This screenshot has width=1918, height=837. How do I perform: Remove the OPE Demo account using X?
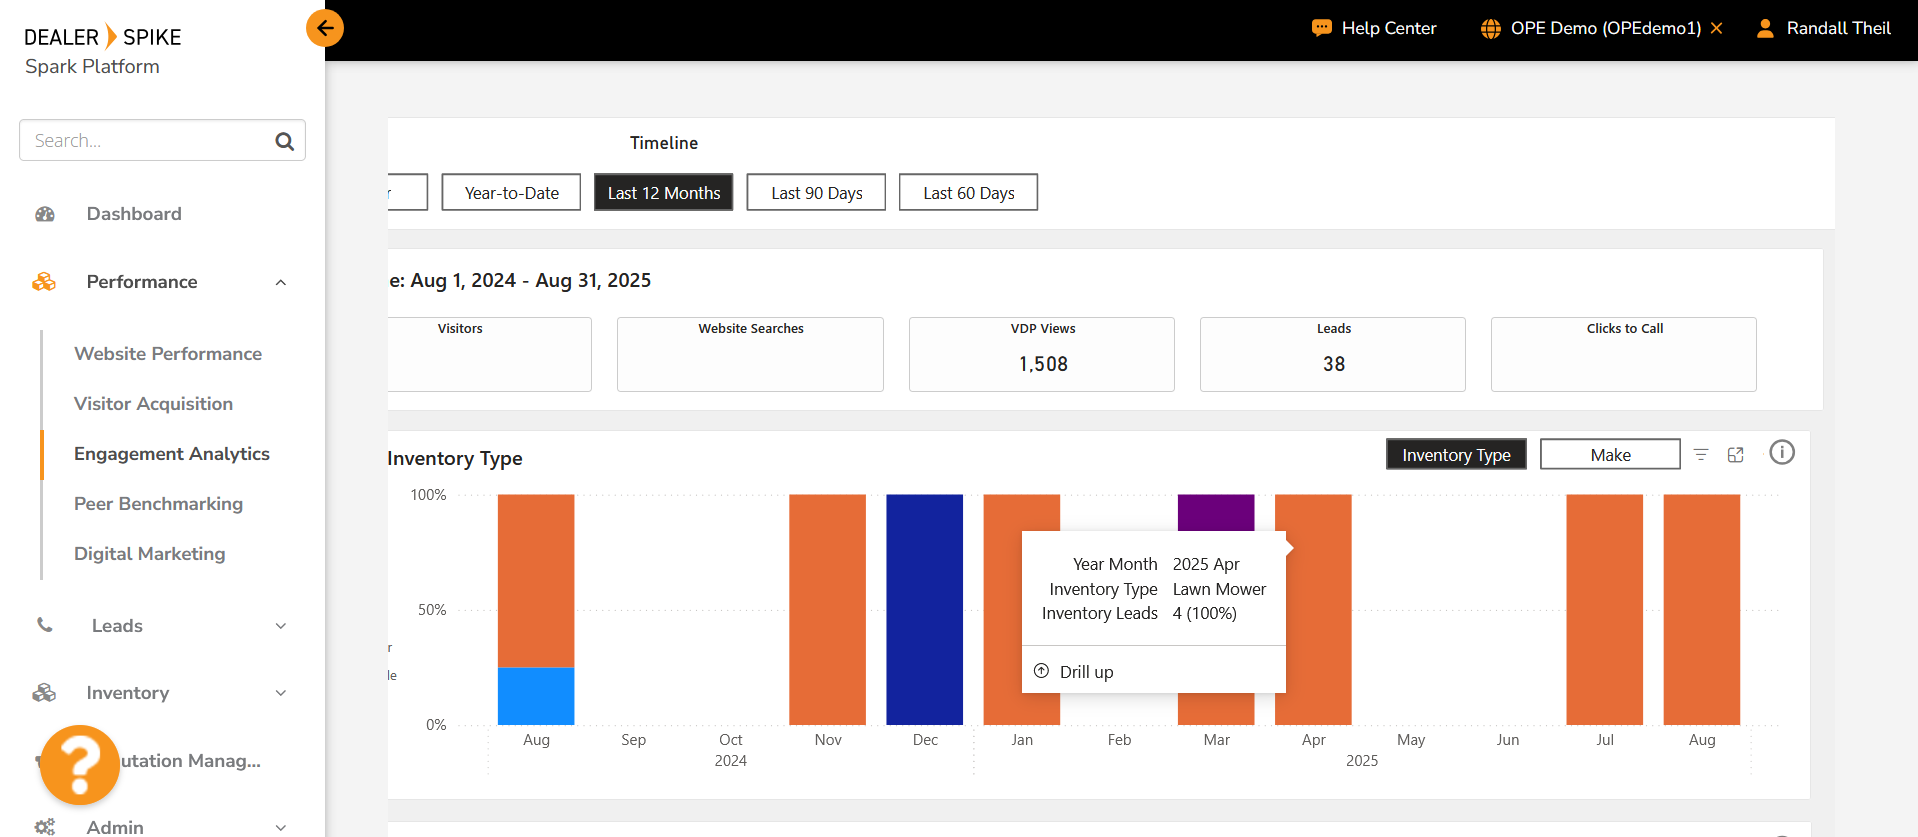point(1716,28)
